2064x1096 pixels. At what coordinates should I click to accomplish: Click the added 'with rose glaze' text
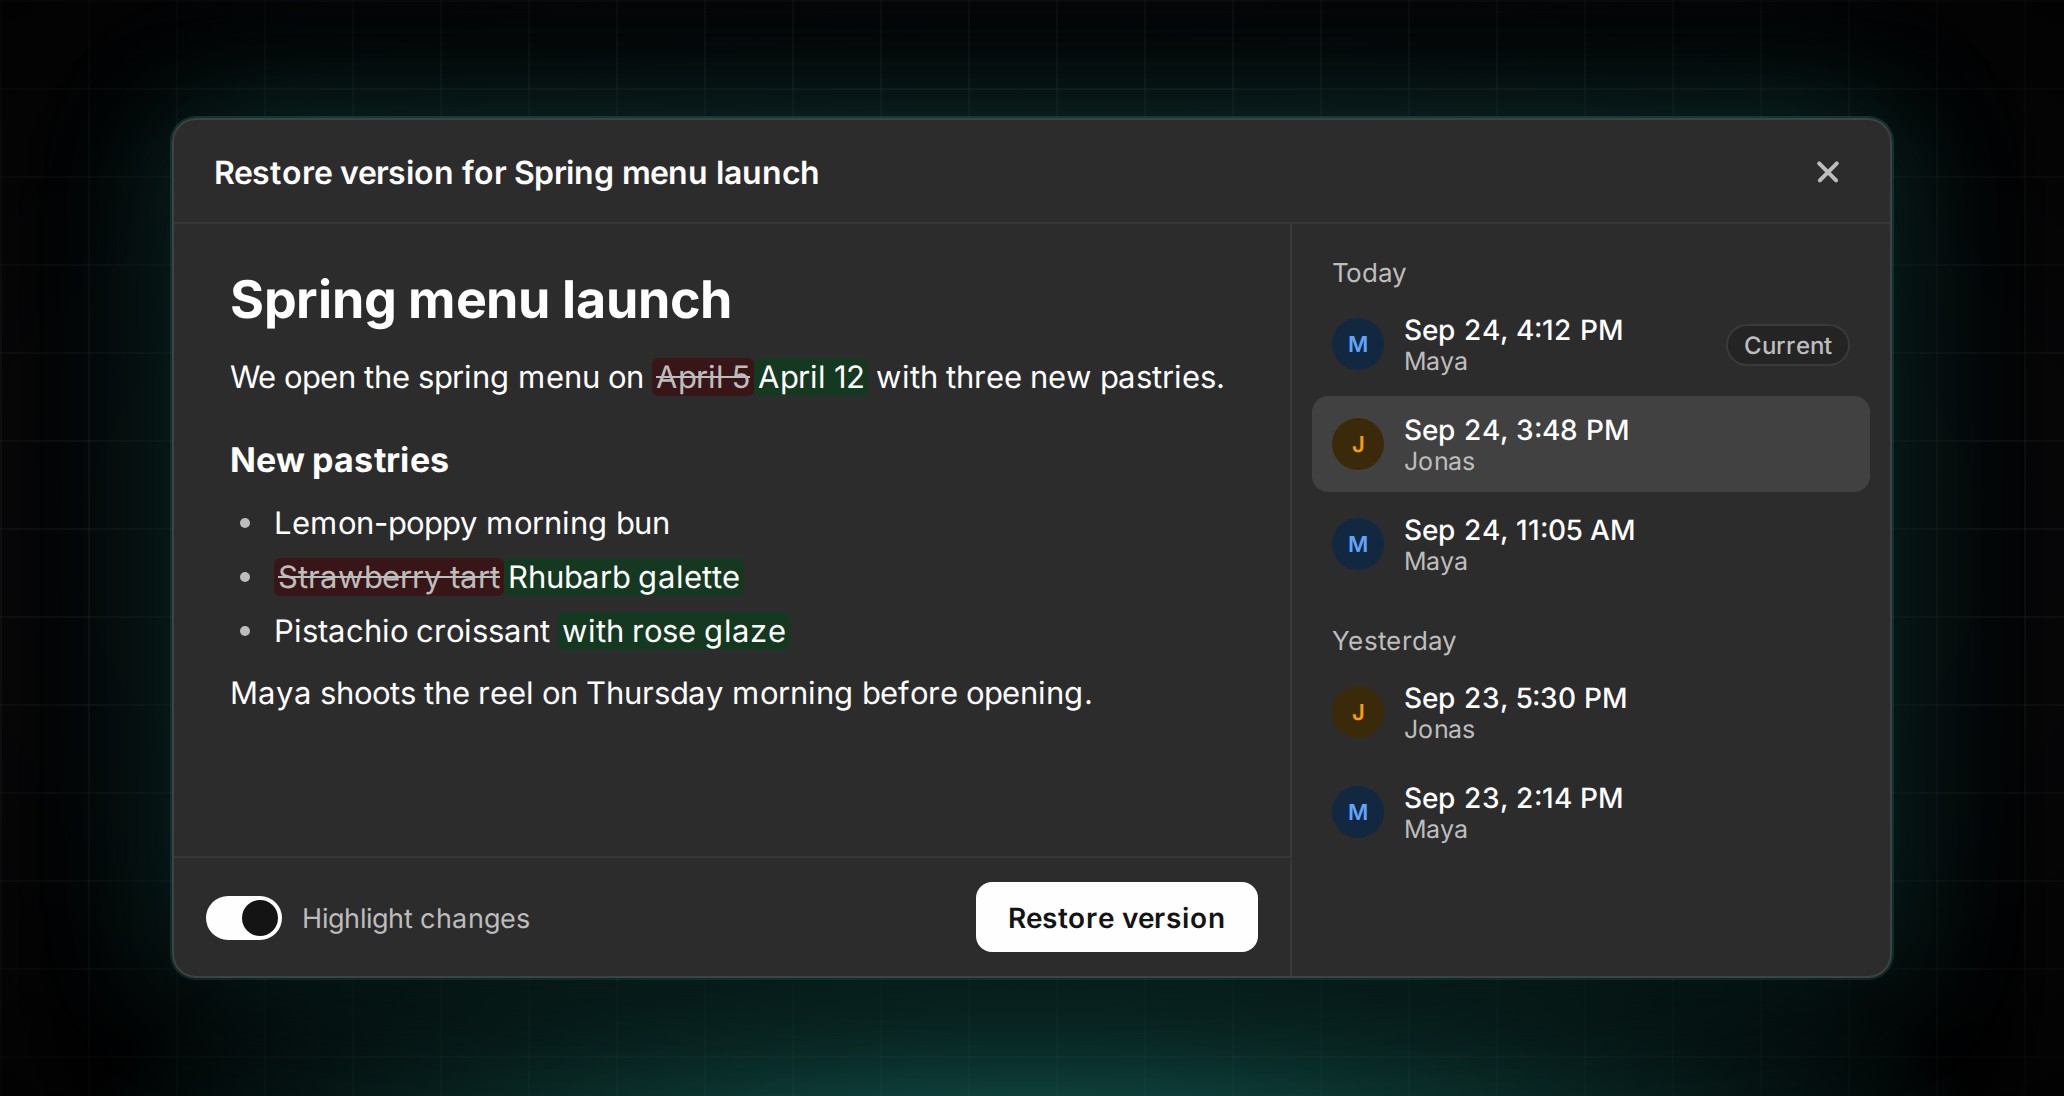point(674,631)
